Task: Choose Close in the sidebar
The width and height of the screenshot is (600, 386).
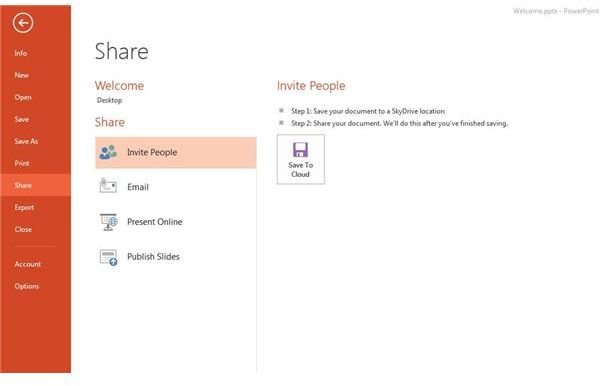Action: click(23, 230)
